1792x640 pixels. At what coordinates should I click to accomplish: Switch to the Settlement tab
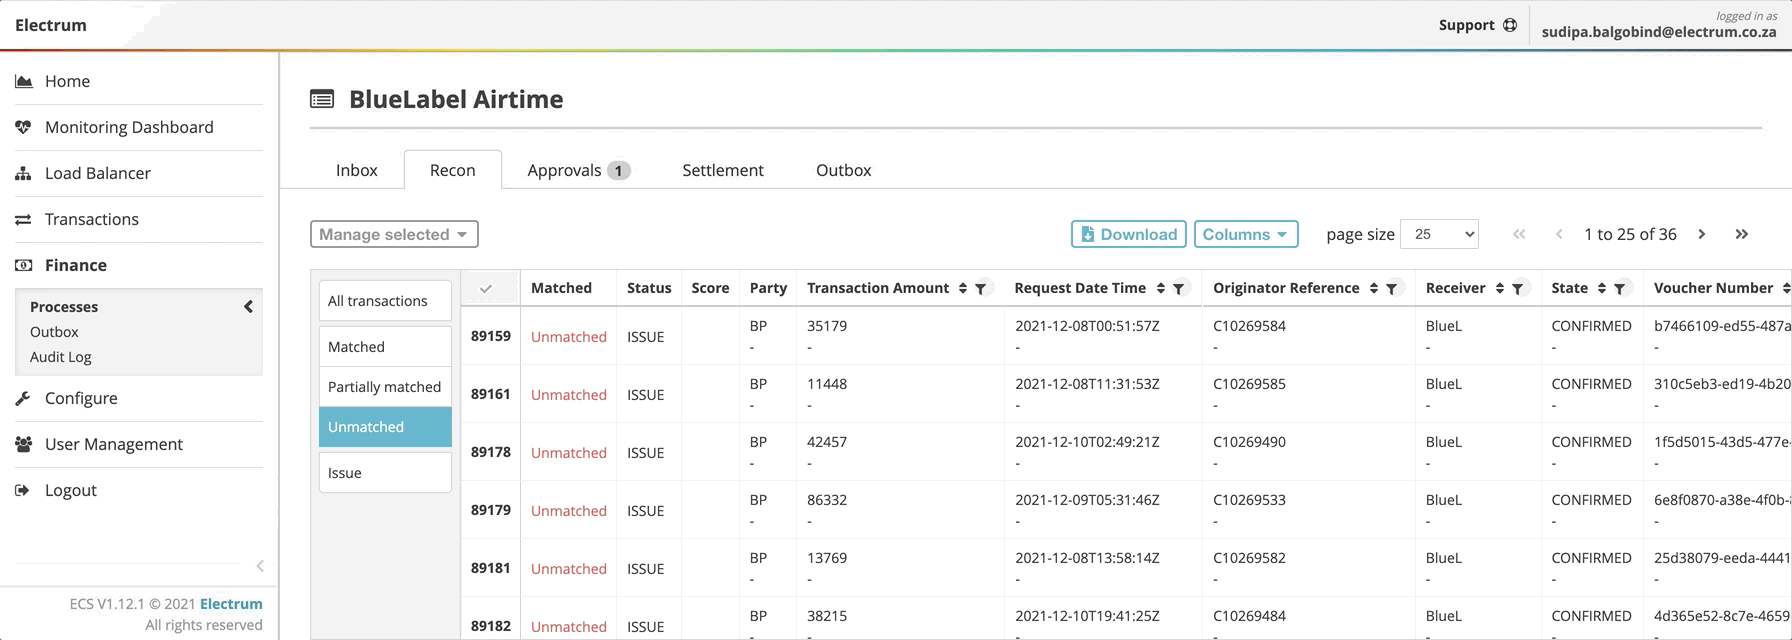point(723,170)
